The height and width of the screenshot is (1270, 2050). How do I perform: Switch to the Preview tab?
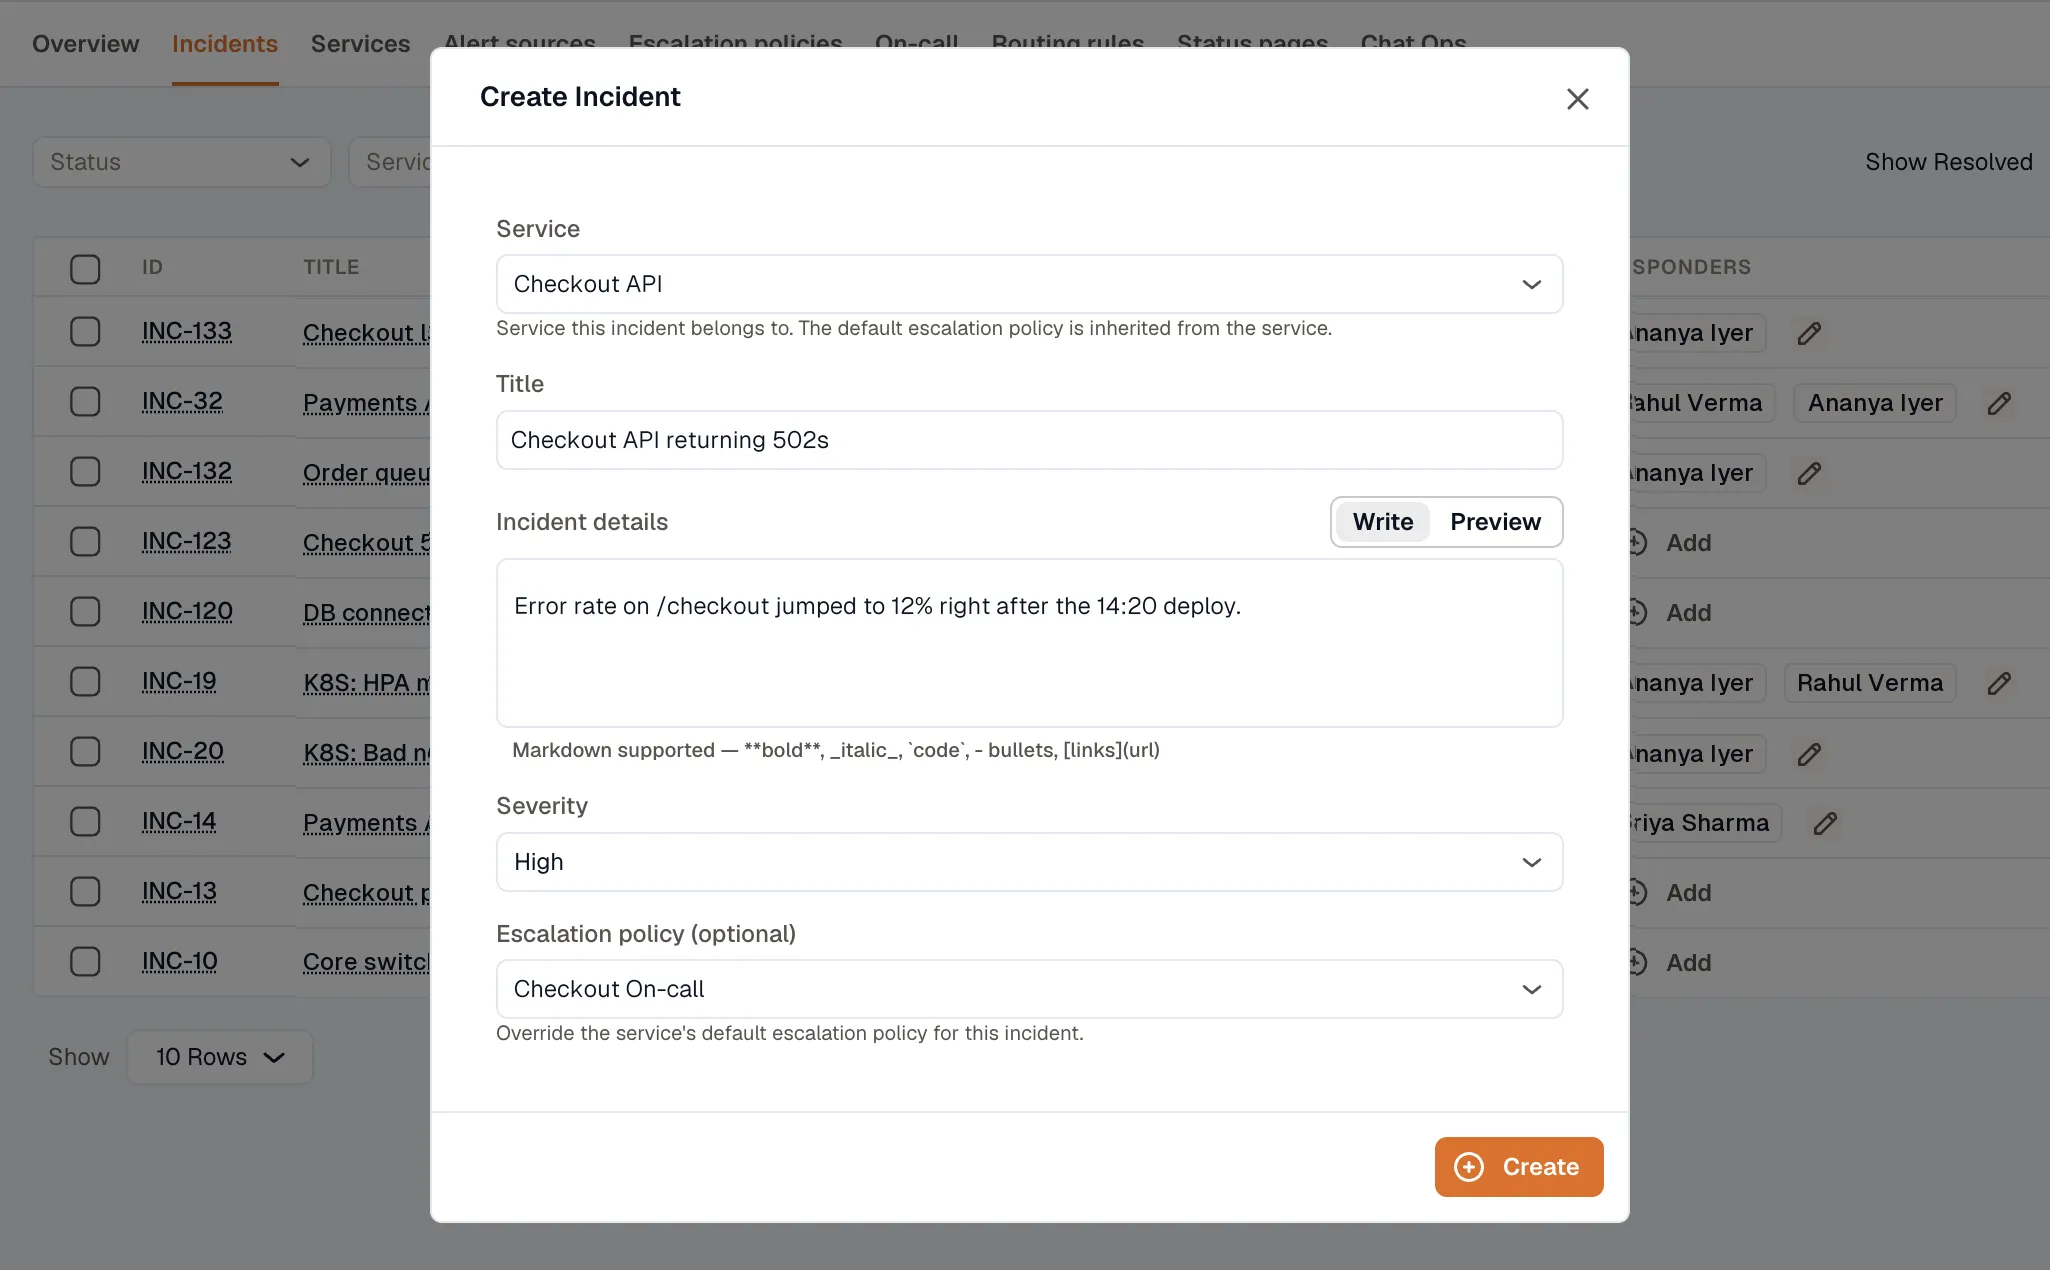tap(1495, 522)
